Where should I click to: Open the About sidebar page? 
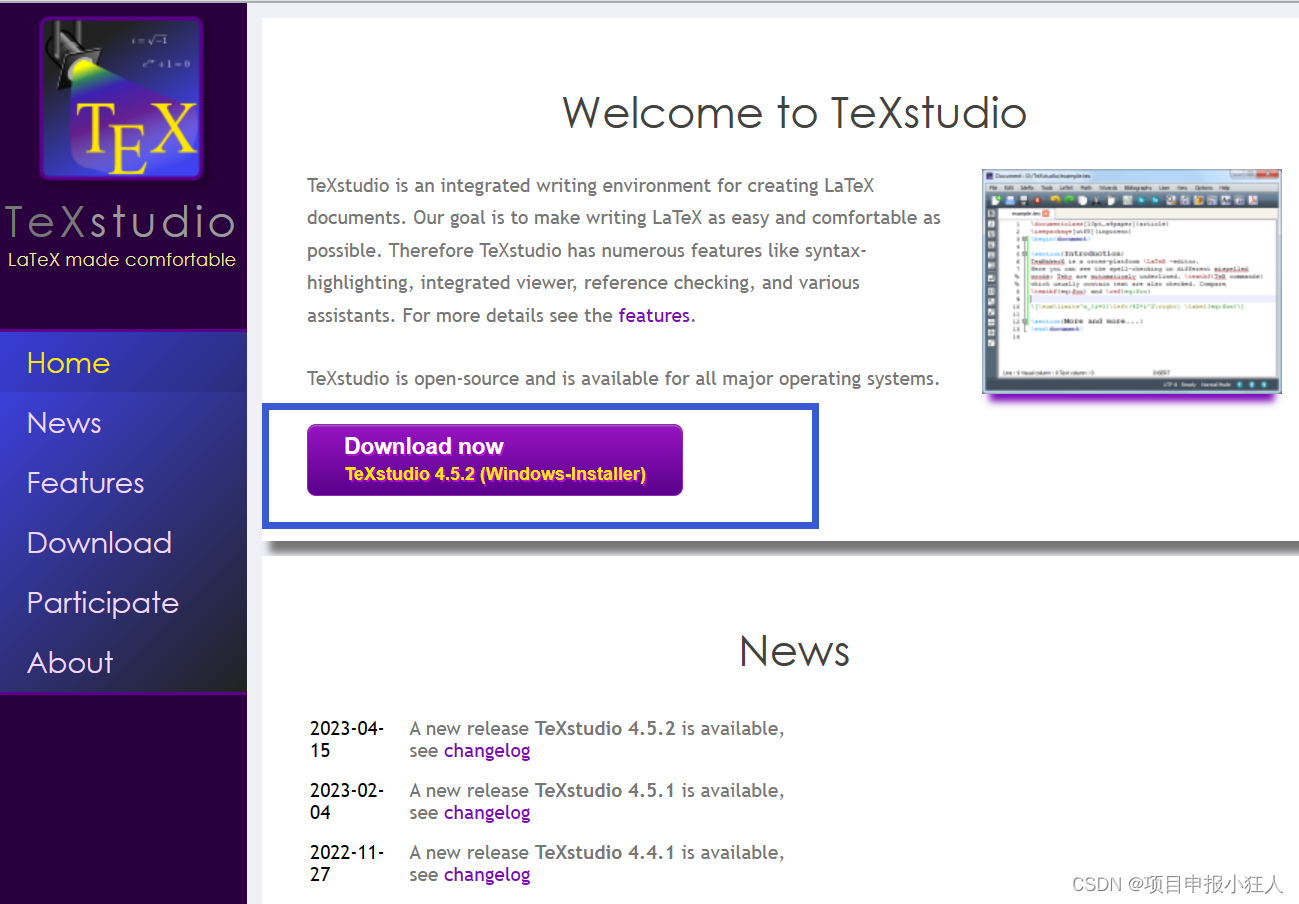pos(70,663)
